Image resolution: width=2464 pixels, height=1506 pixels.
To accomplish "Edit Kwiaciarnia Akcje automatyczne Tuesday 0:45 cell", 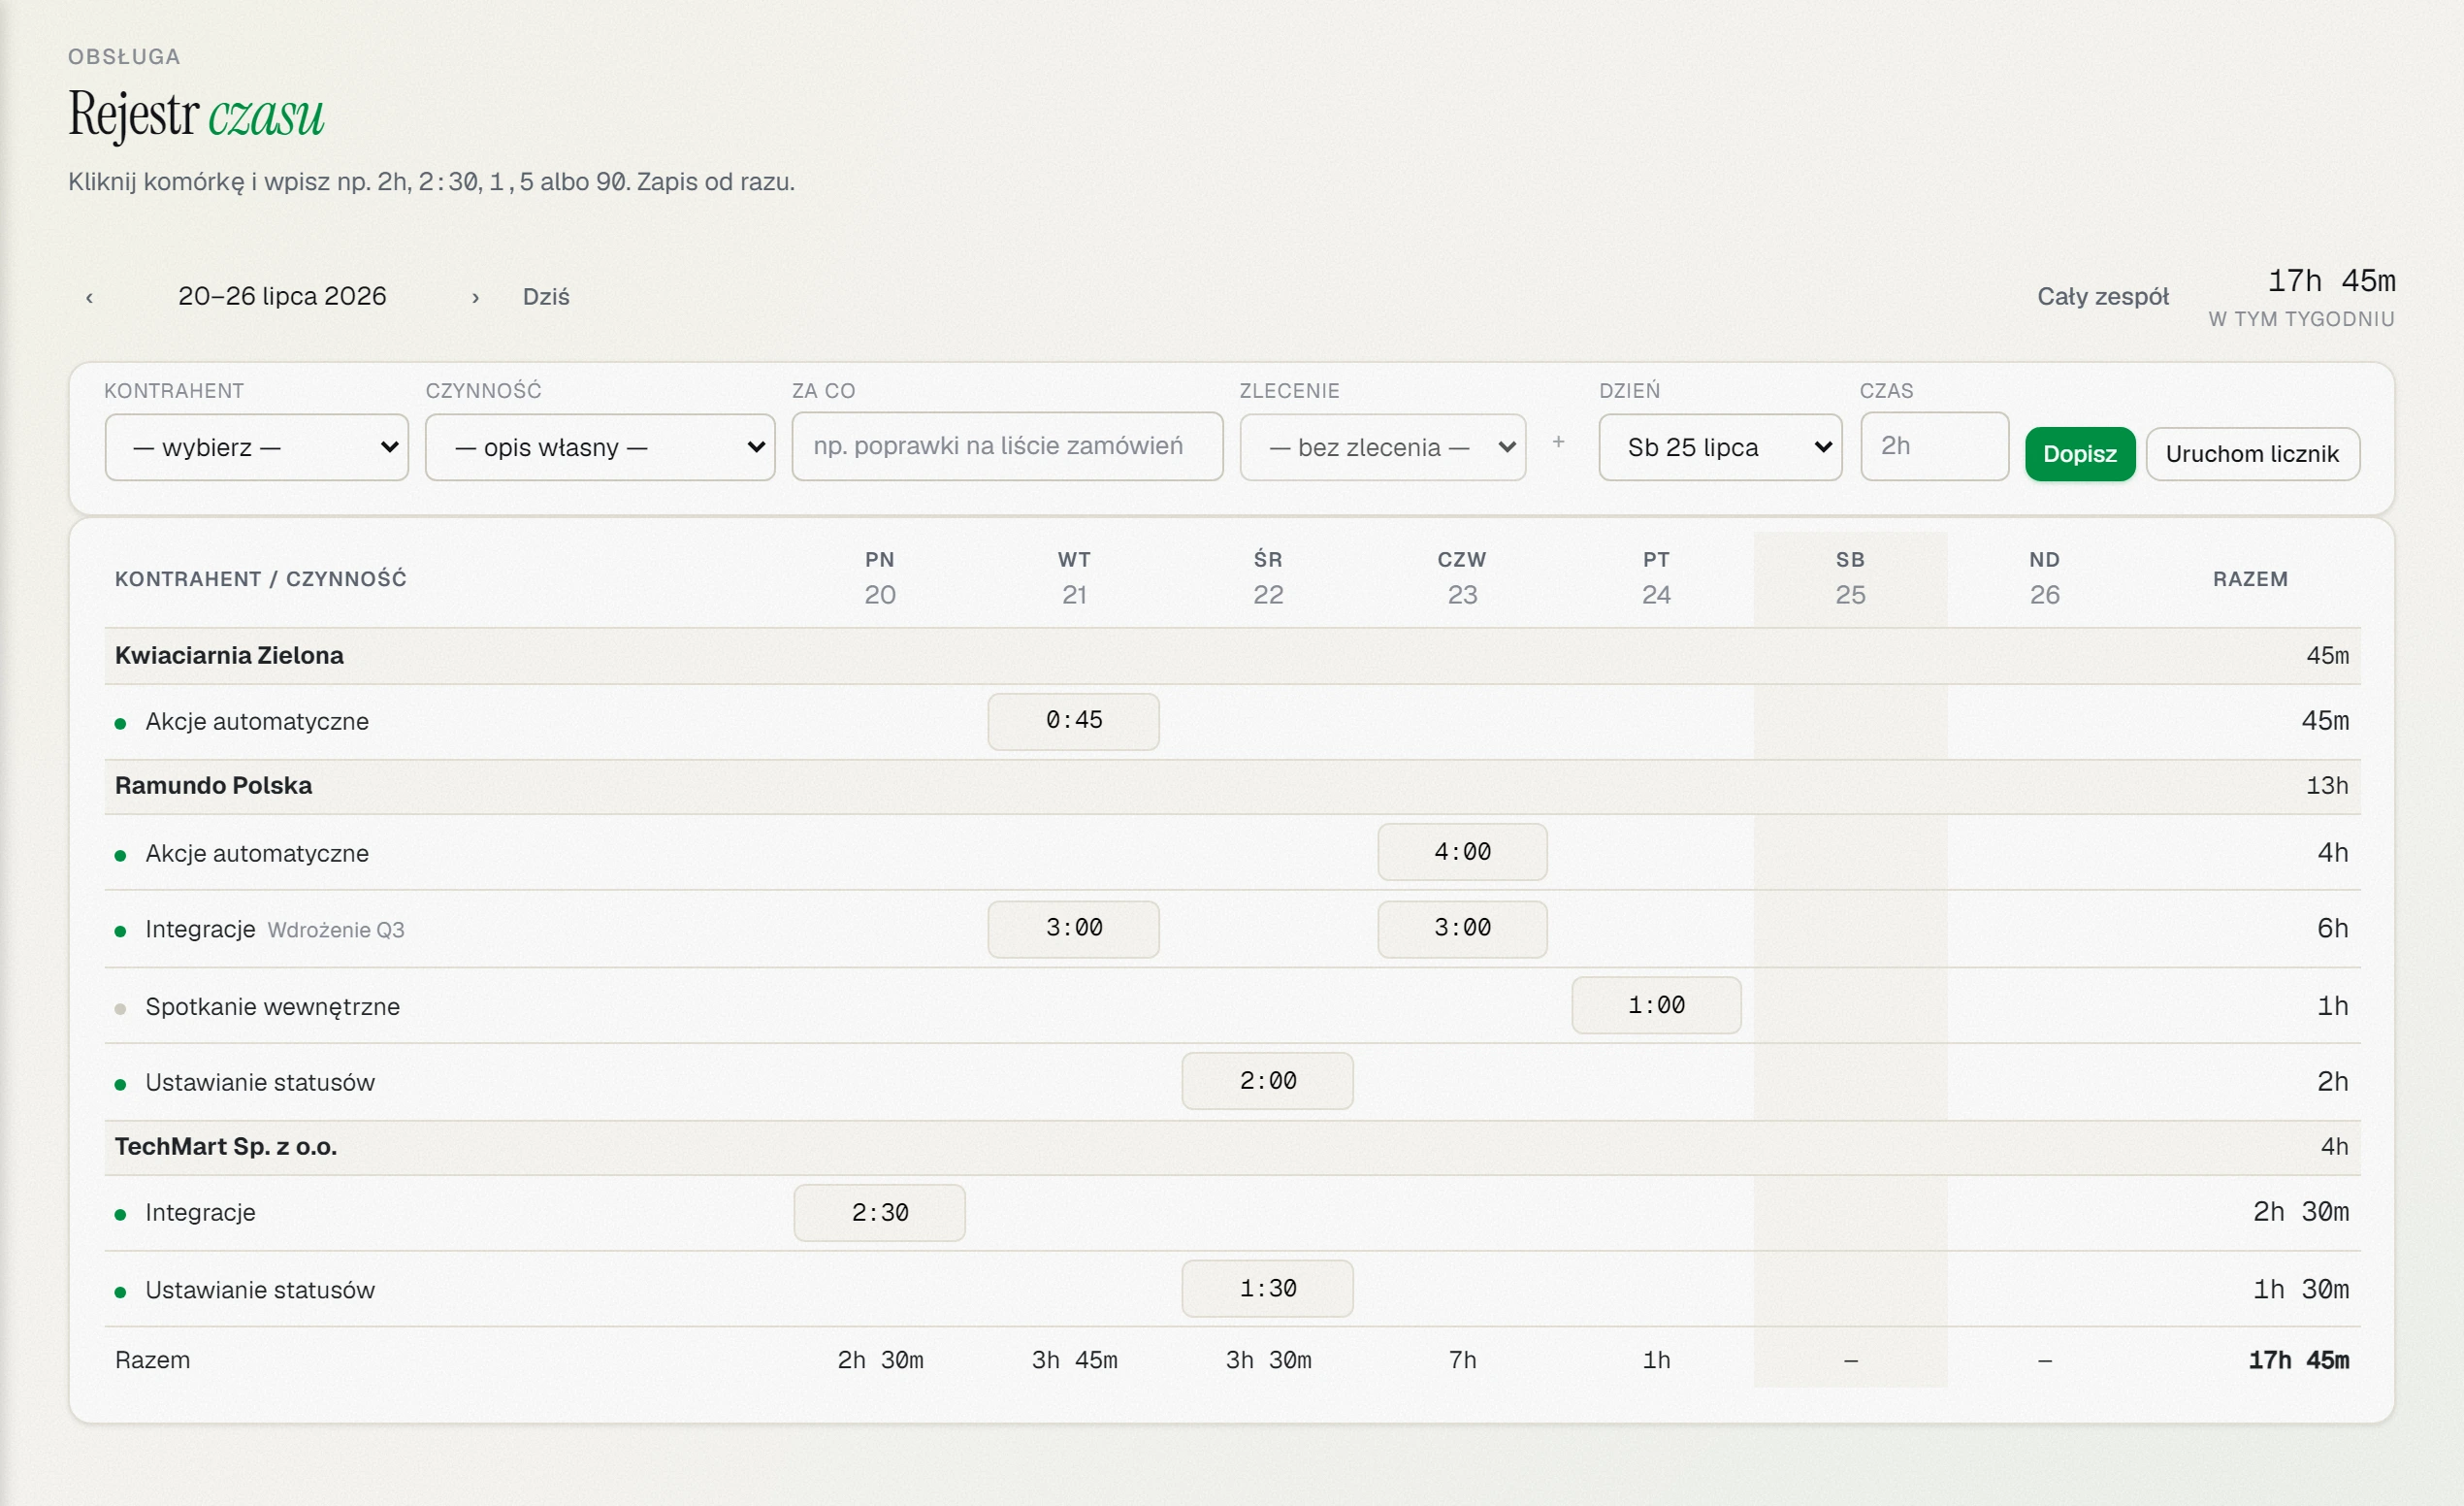I will [x=1074, y=721].
